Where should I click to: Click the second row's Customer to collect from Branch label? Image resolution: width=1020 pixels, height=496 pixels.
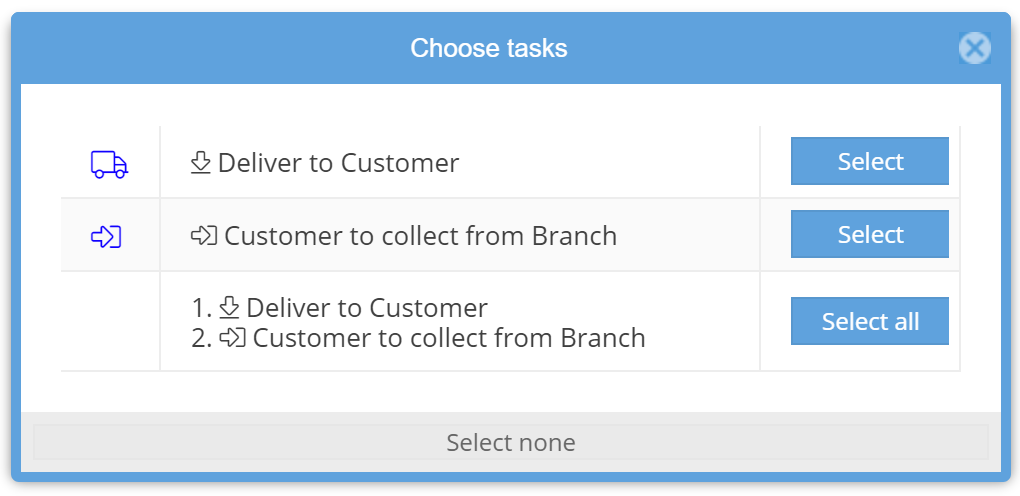[420, 236]
